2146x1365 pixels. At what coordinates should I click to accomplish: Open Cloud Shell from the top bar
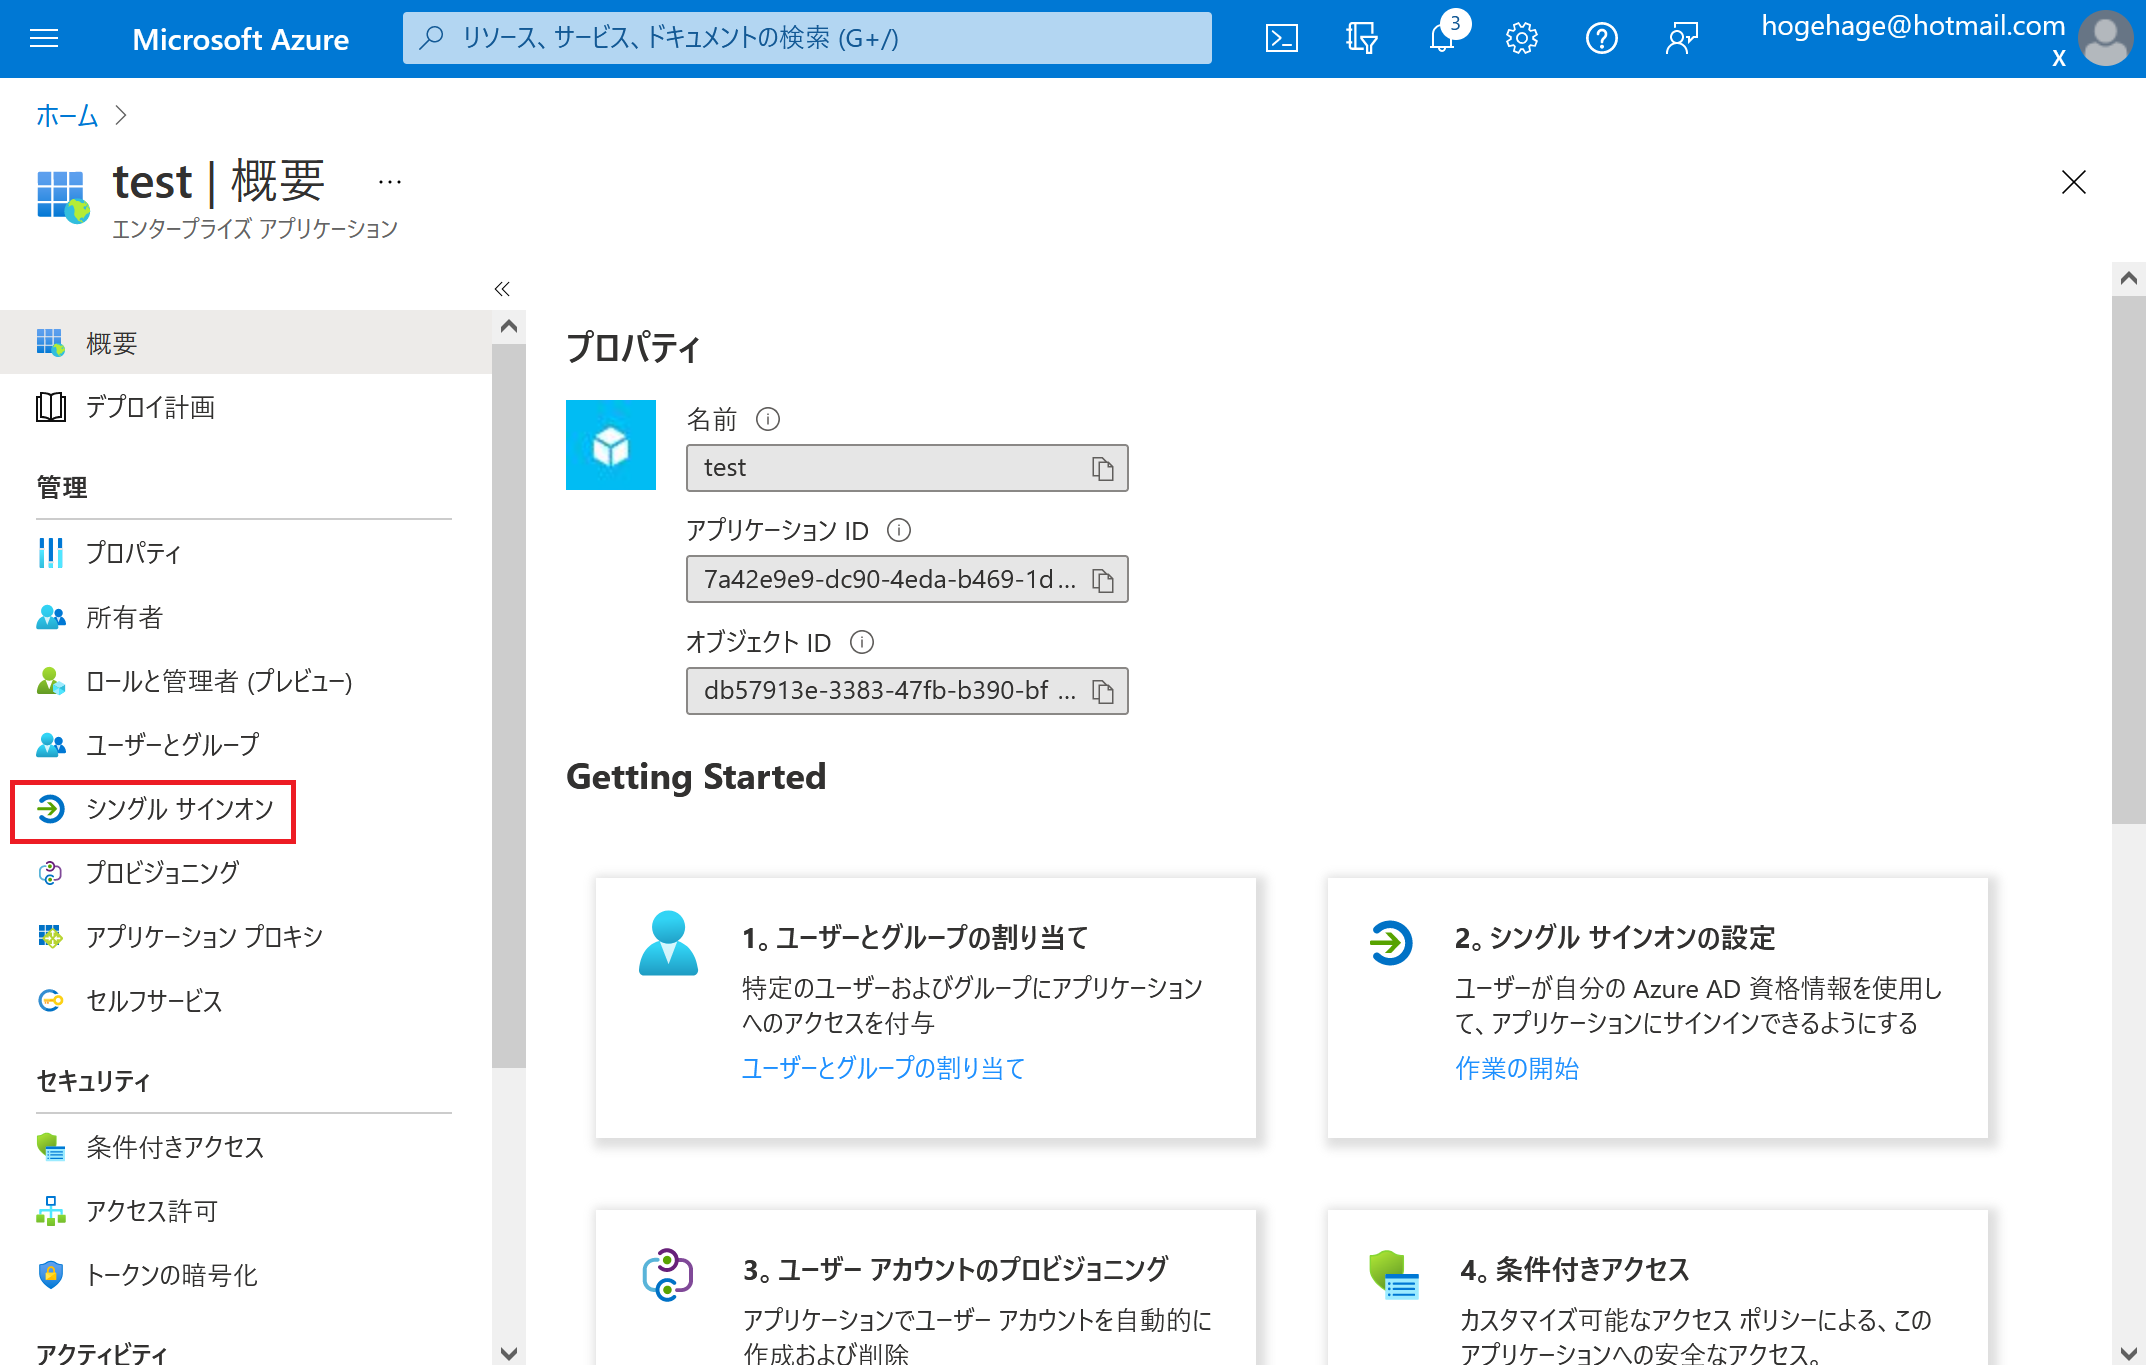(x=1281, y=38)
